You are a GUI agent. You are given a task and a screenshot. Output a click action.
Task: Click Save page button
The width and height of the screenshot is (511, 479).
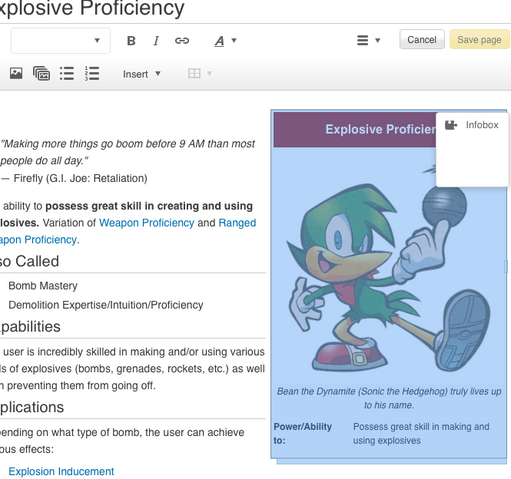pos(479,39)
